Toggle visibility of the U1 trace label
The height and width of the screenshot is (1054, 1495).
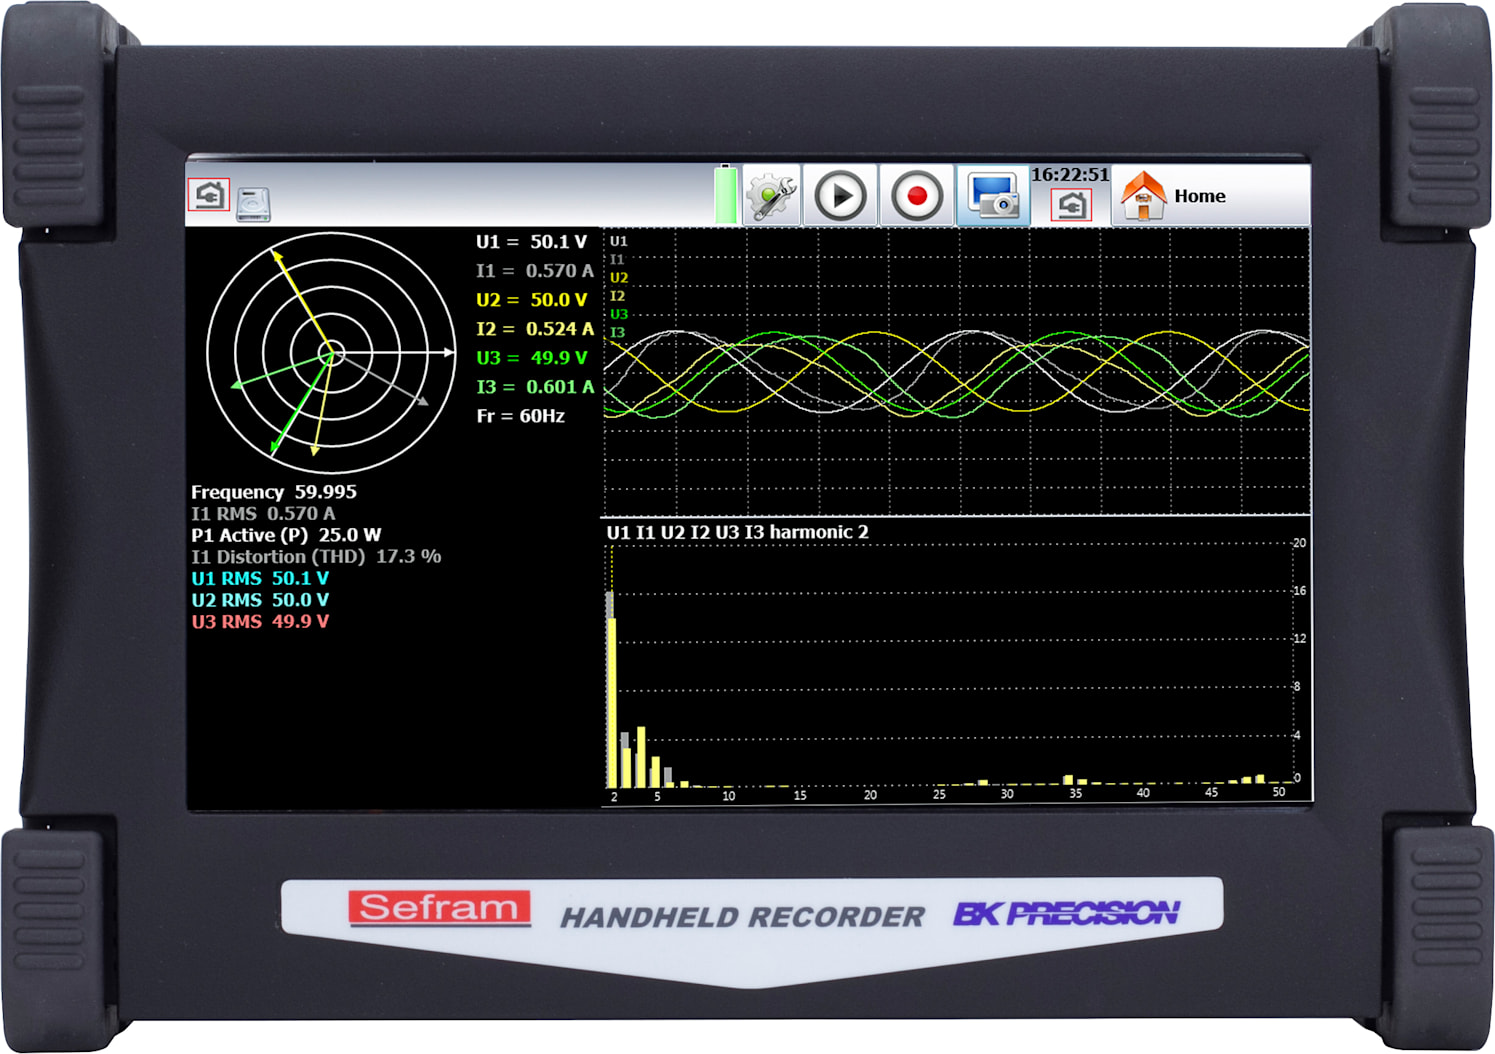coord(617,241)
